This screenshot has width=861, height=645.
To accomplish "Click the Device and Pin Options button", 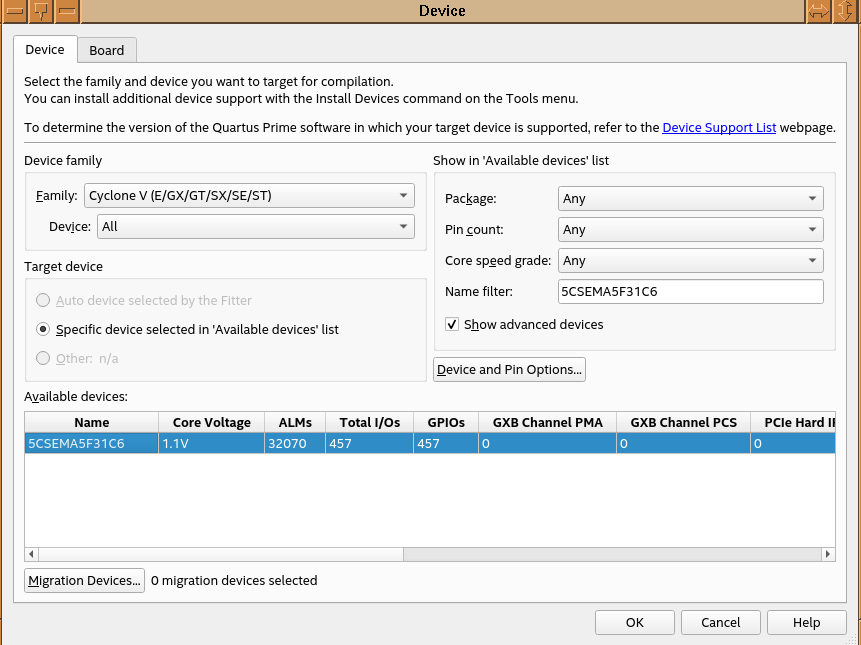I will pos(509,369).
